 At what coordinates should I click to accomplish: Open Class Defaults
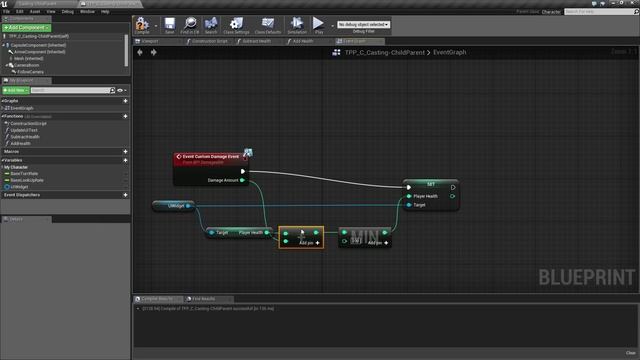[268, 25]
